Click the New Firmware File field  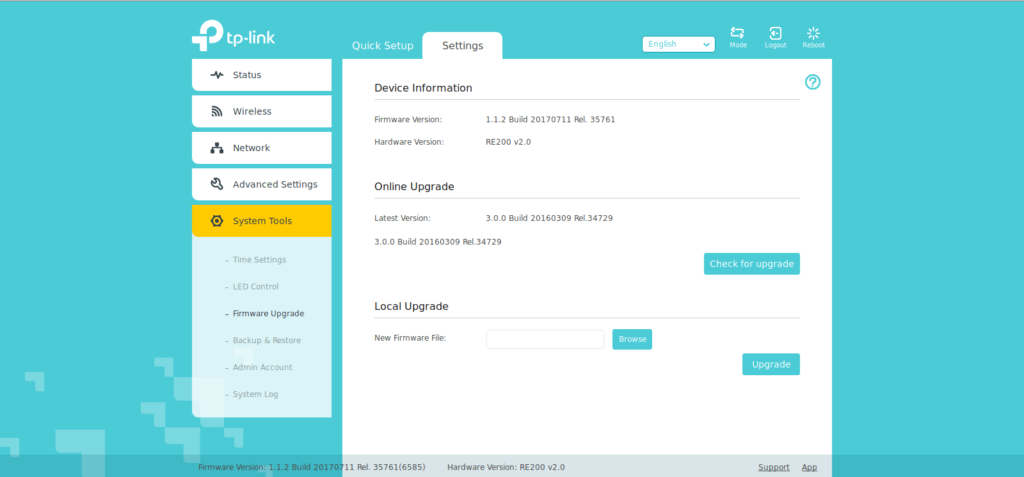[545, 339]
